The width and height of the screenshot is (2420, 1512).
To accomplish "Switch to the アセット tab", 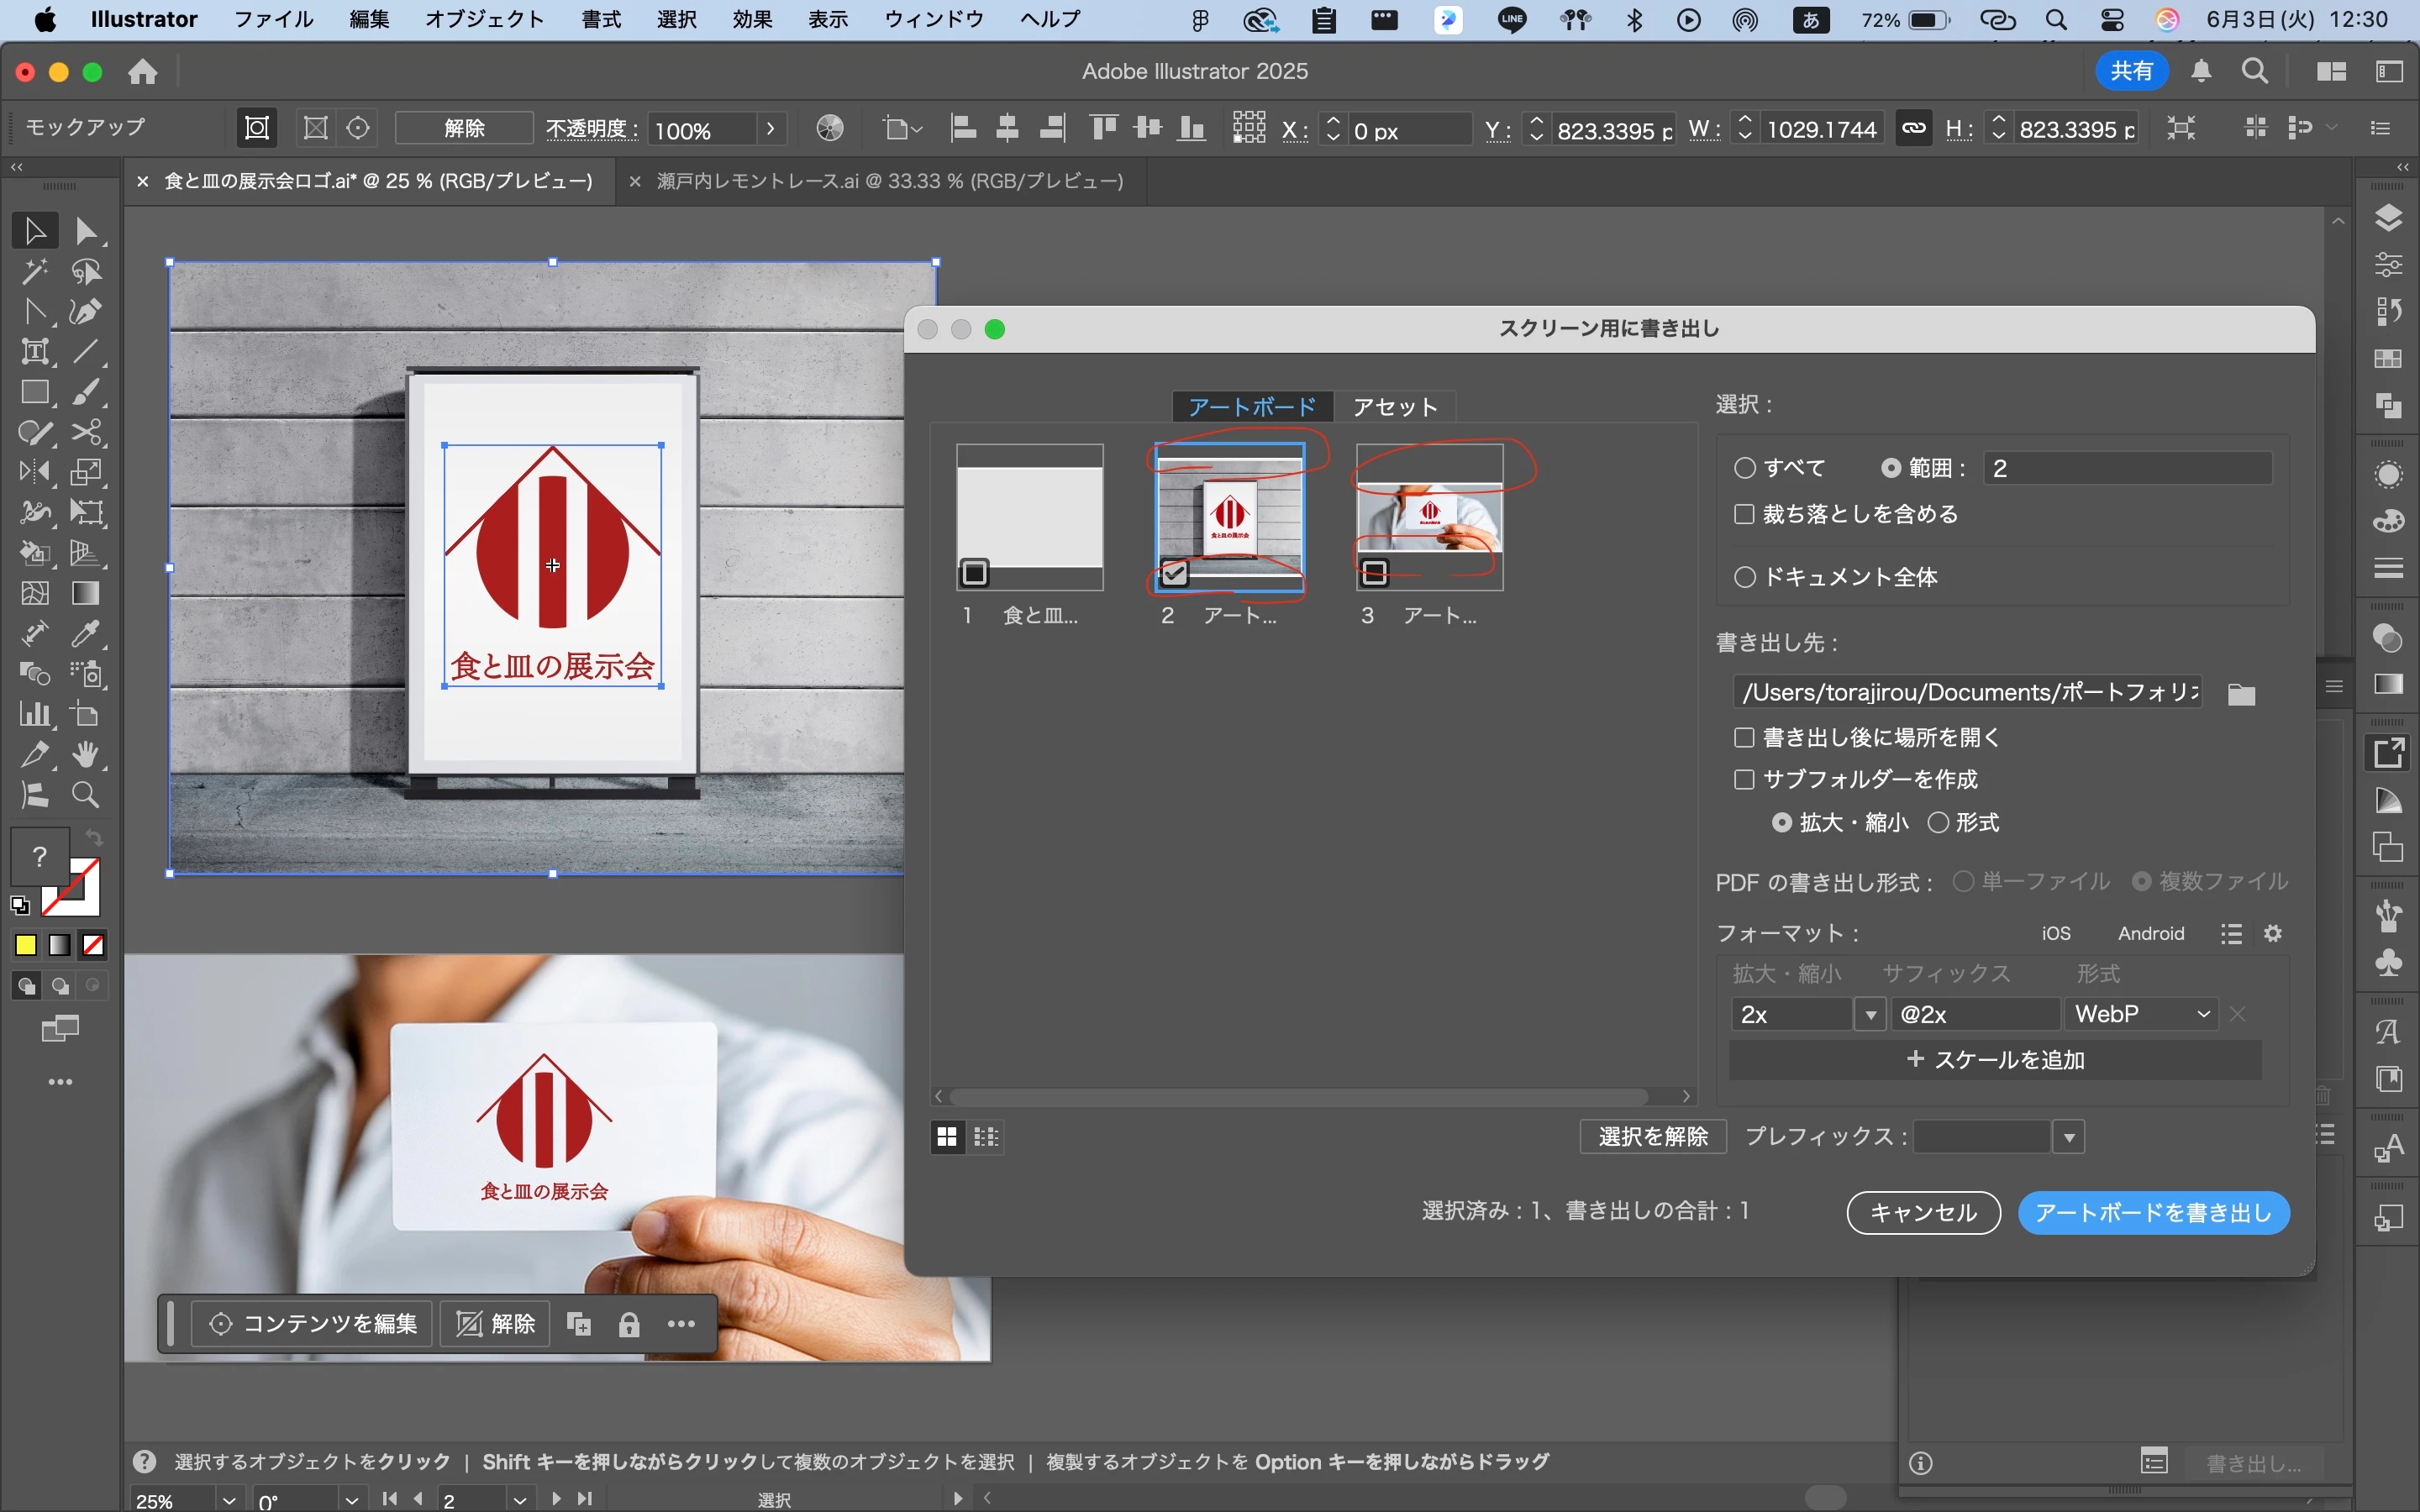I will (x=1394, y=407).
